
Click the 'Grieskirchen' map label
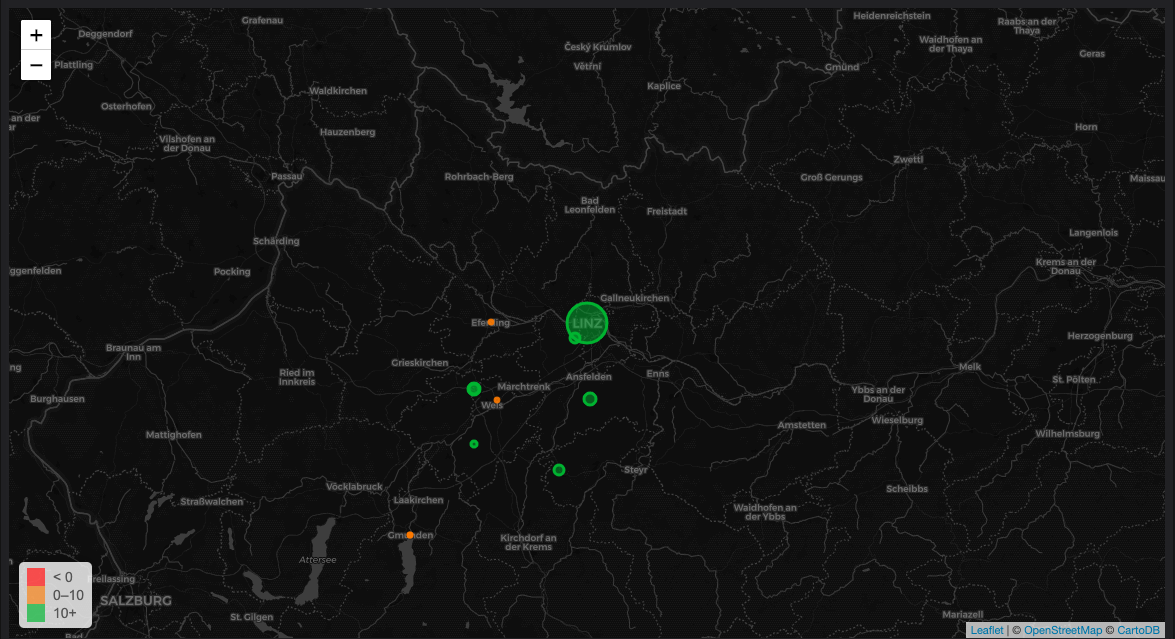[420, 363]
